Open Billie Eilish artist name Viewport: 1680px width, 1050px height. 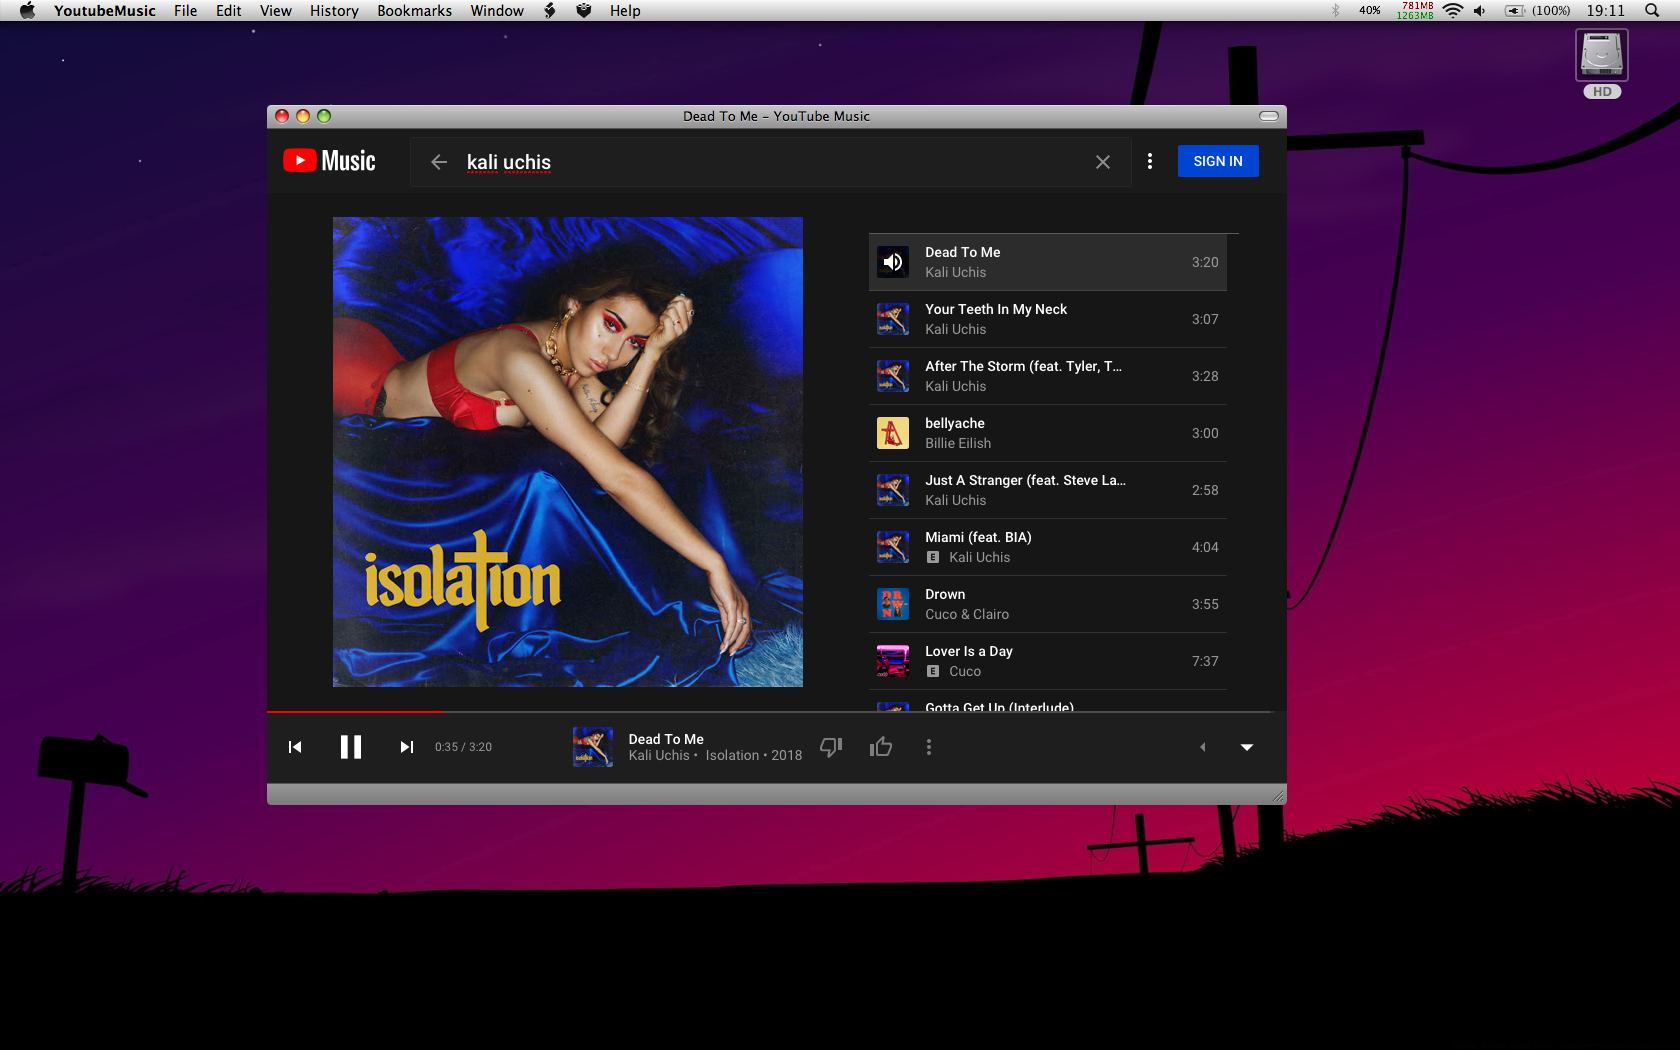[958, 443]
